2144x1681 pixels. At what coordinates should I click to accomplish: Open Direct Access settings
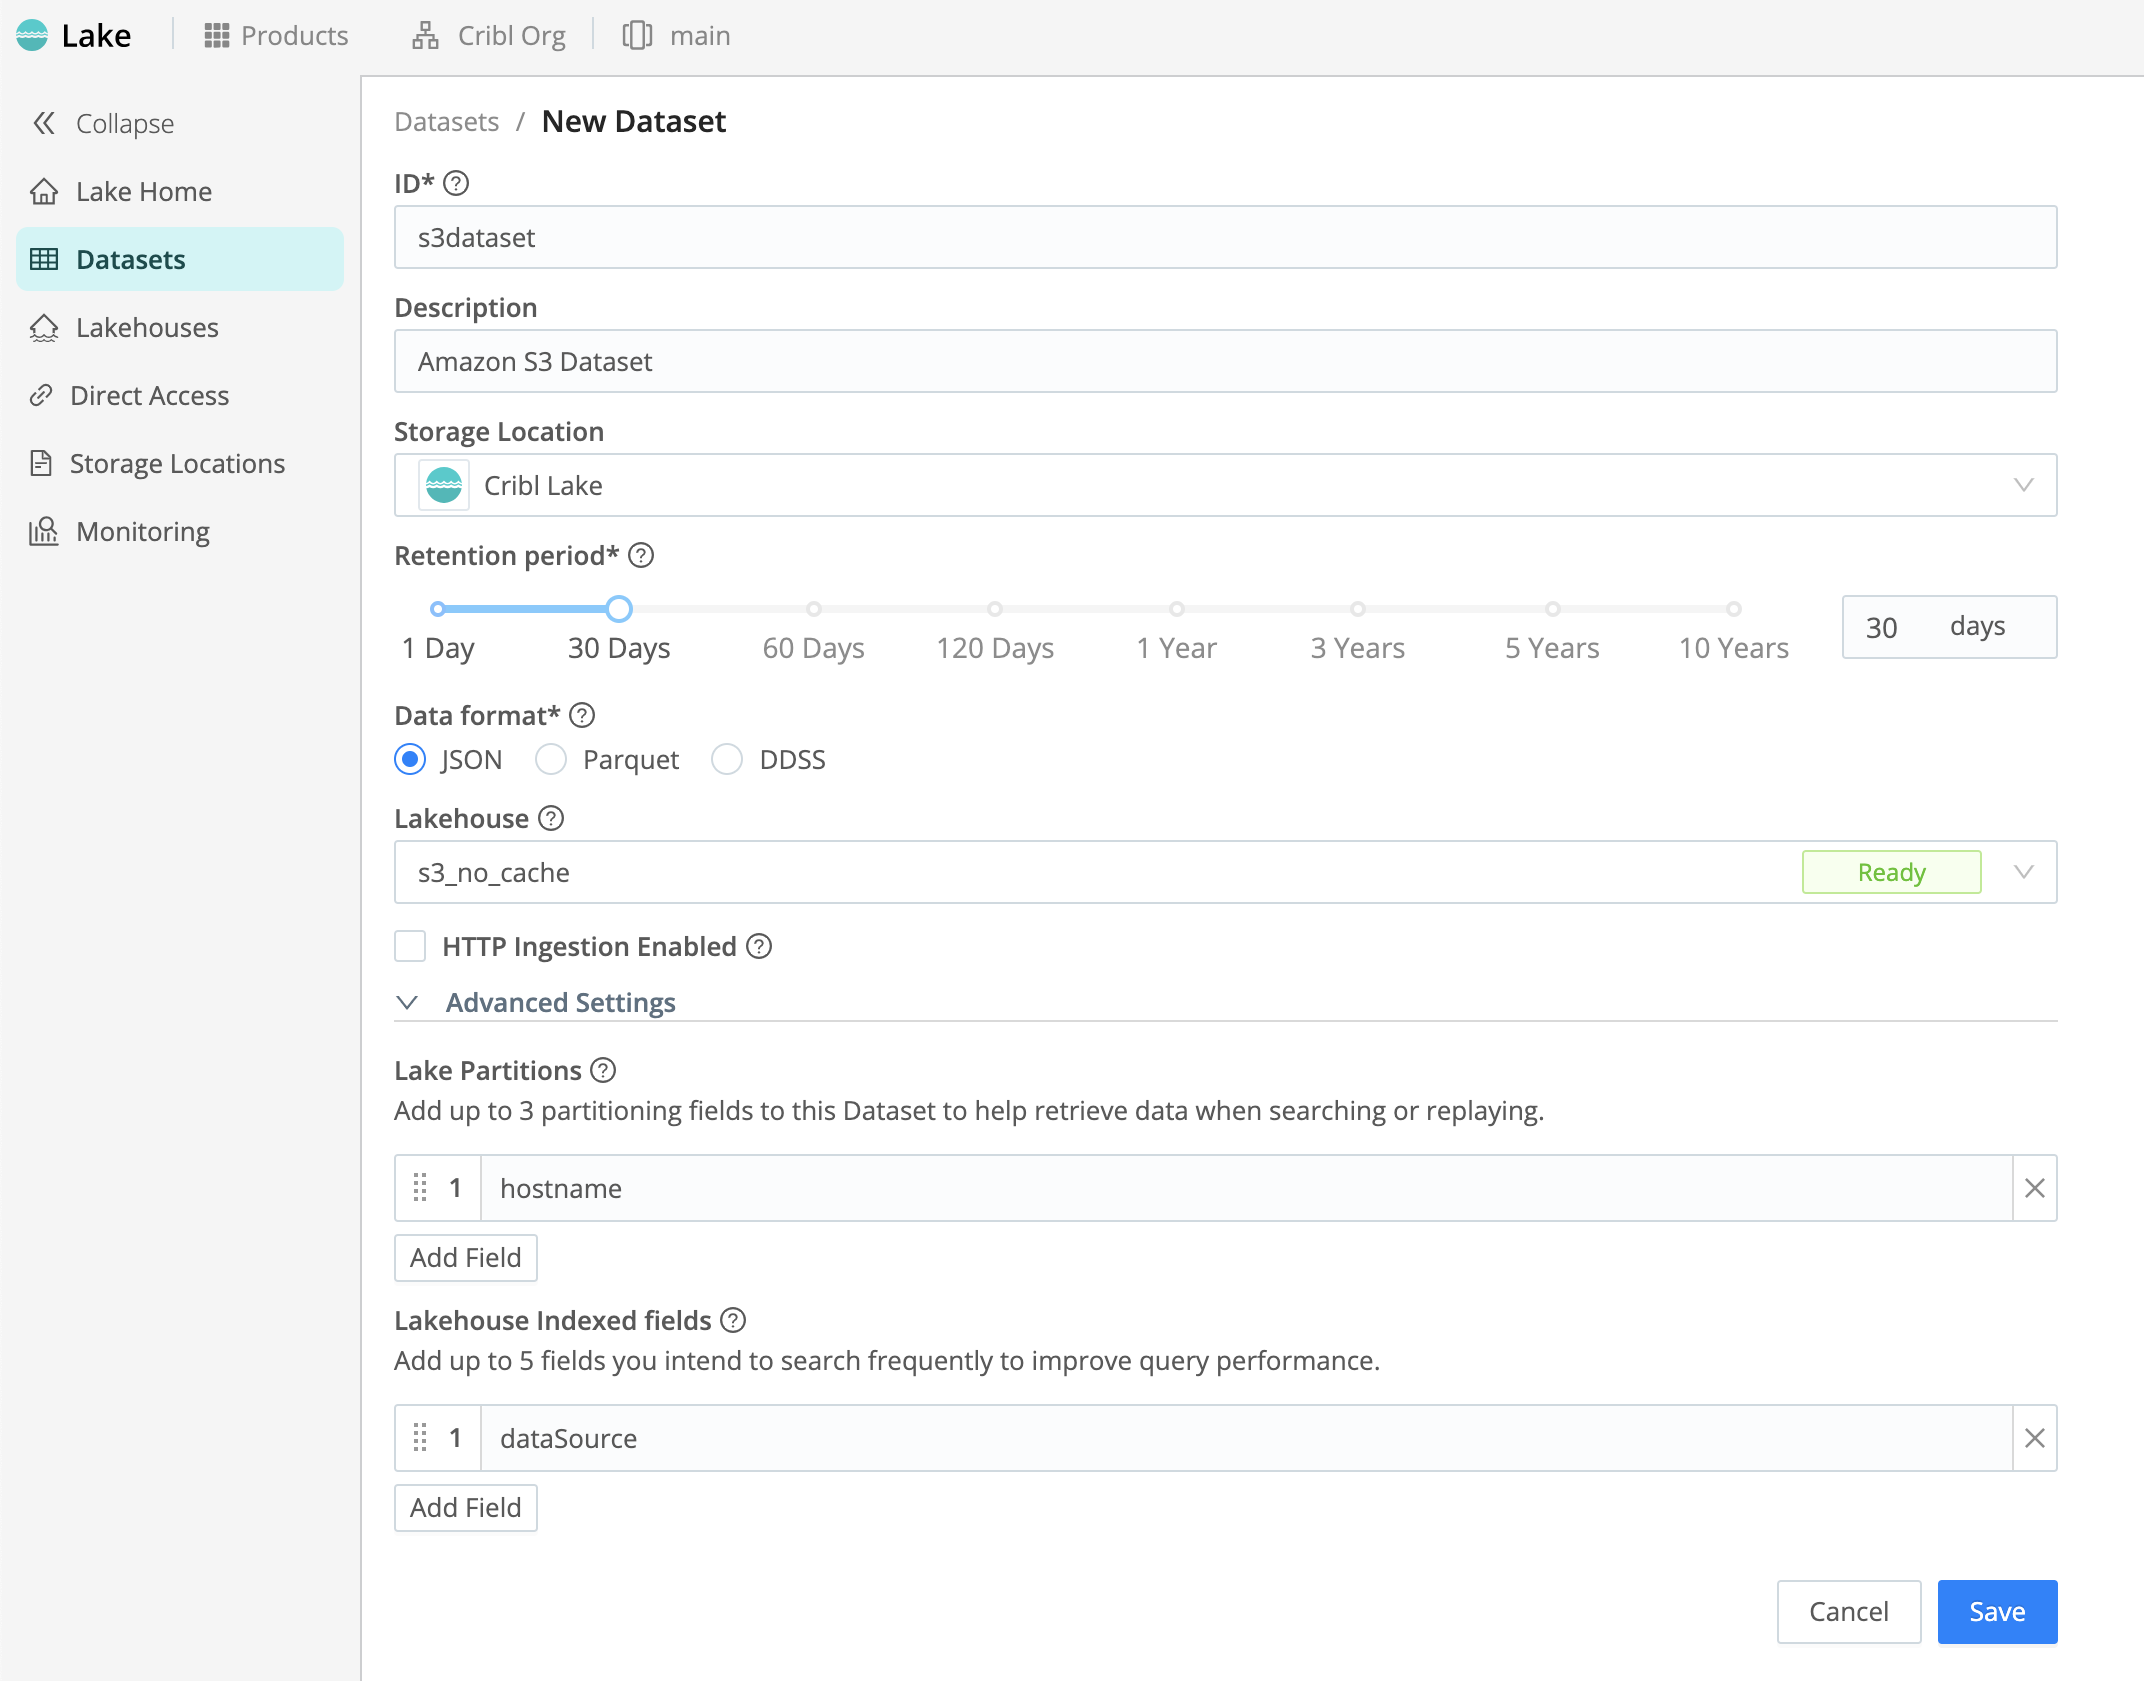click(x=149, y=395)
